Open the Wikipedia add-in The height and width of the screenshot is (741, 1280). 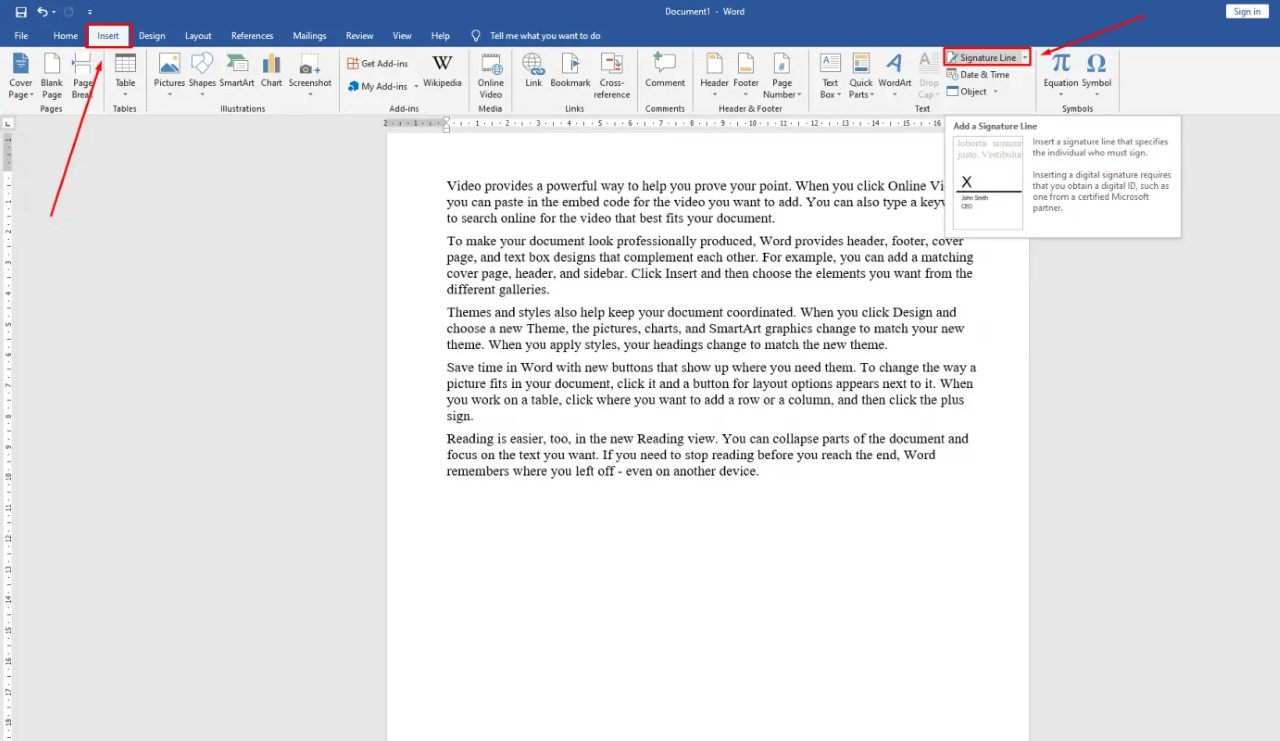[442, 70]
